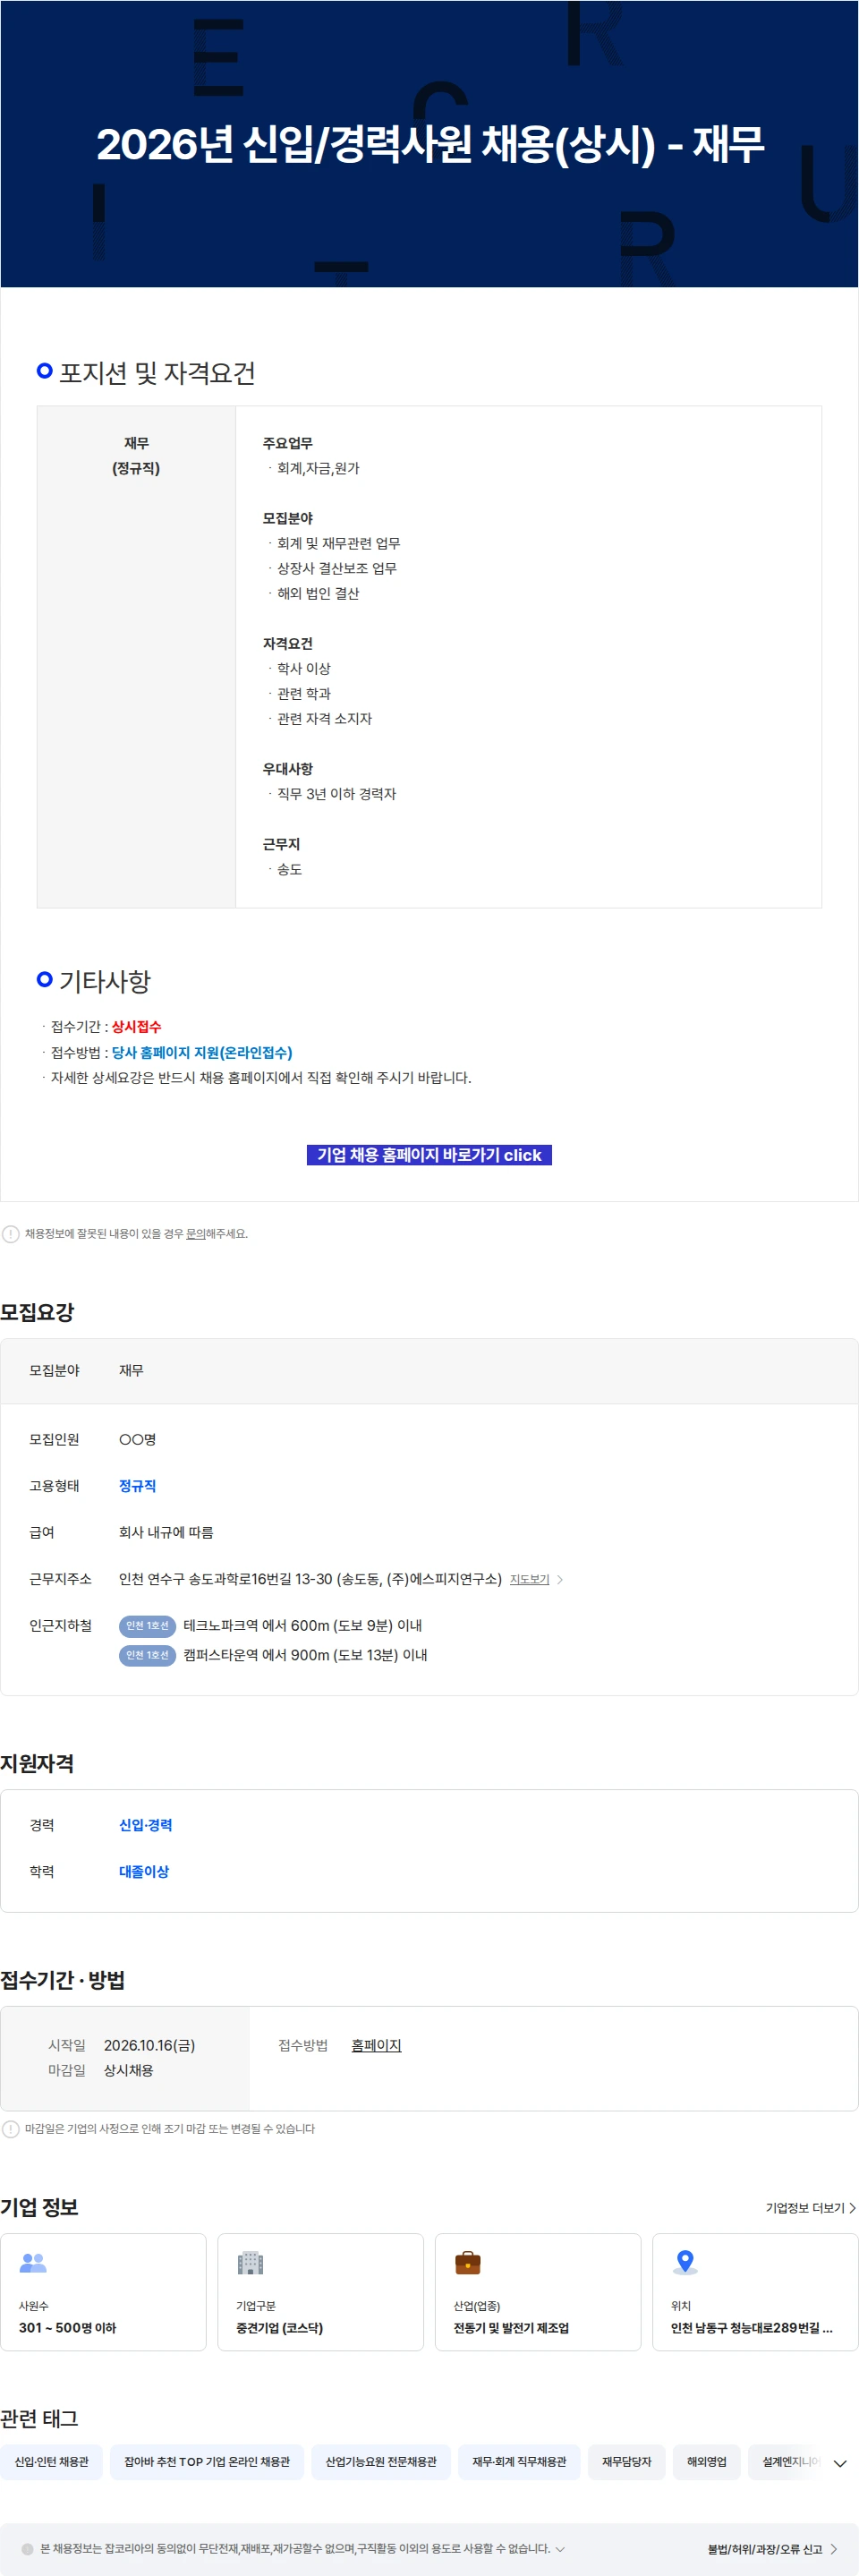The height and width of the screenshot is (2576, 859).
Task: Click the 위치 인천 남동구 청능대로 card
Action: coord(755,2292)
